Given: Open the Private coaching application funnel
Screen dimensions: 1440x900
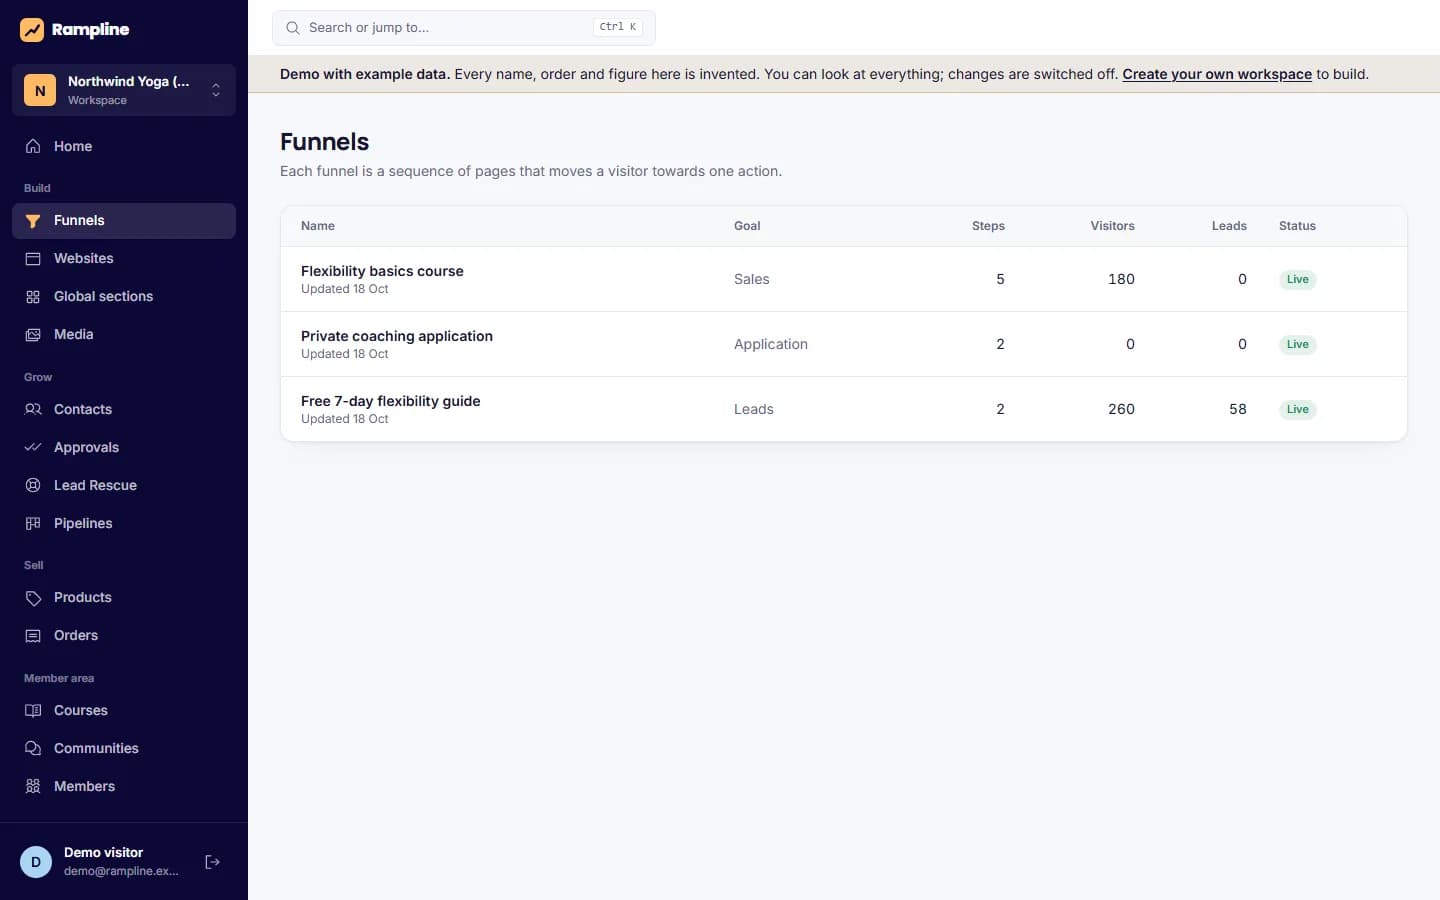Looking at the screenshot, I should pyautogui.click(x=397, y=336).
